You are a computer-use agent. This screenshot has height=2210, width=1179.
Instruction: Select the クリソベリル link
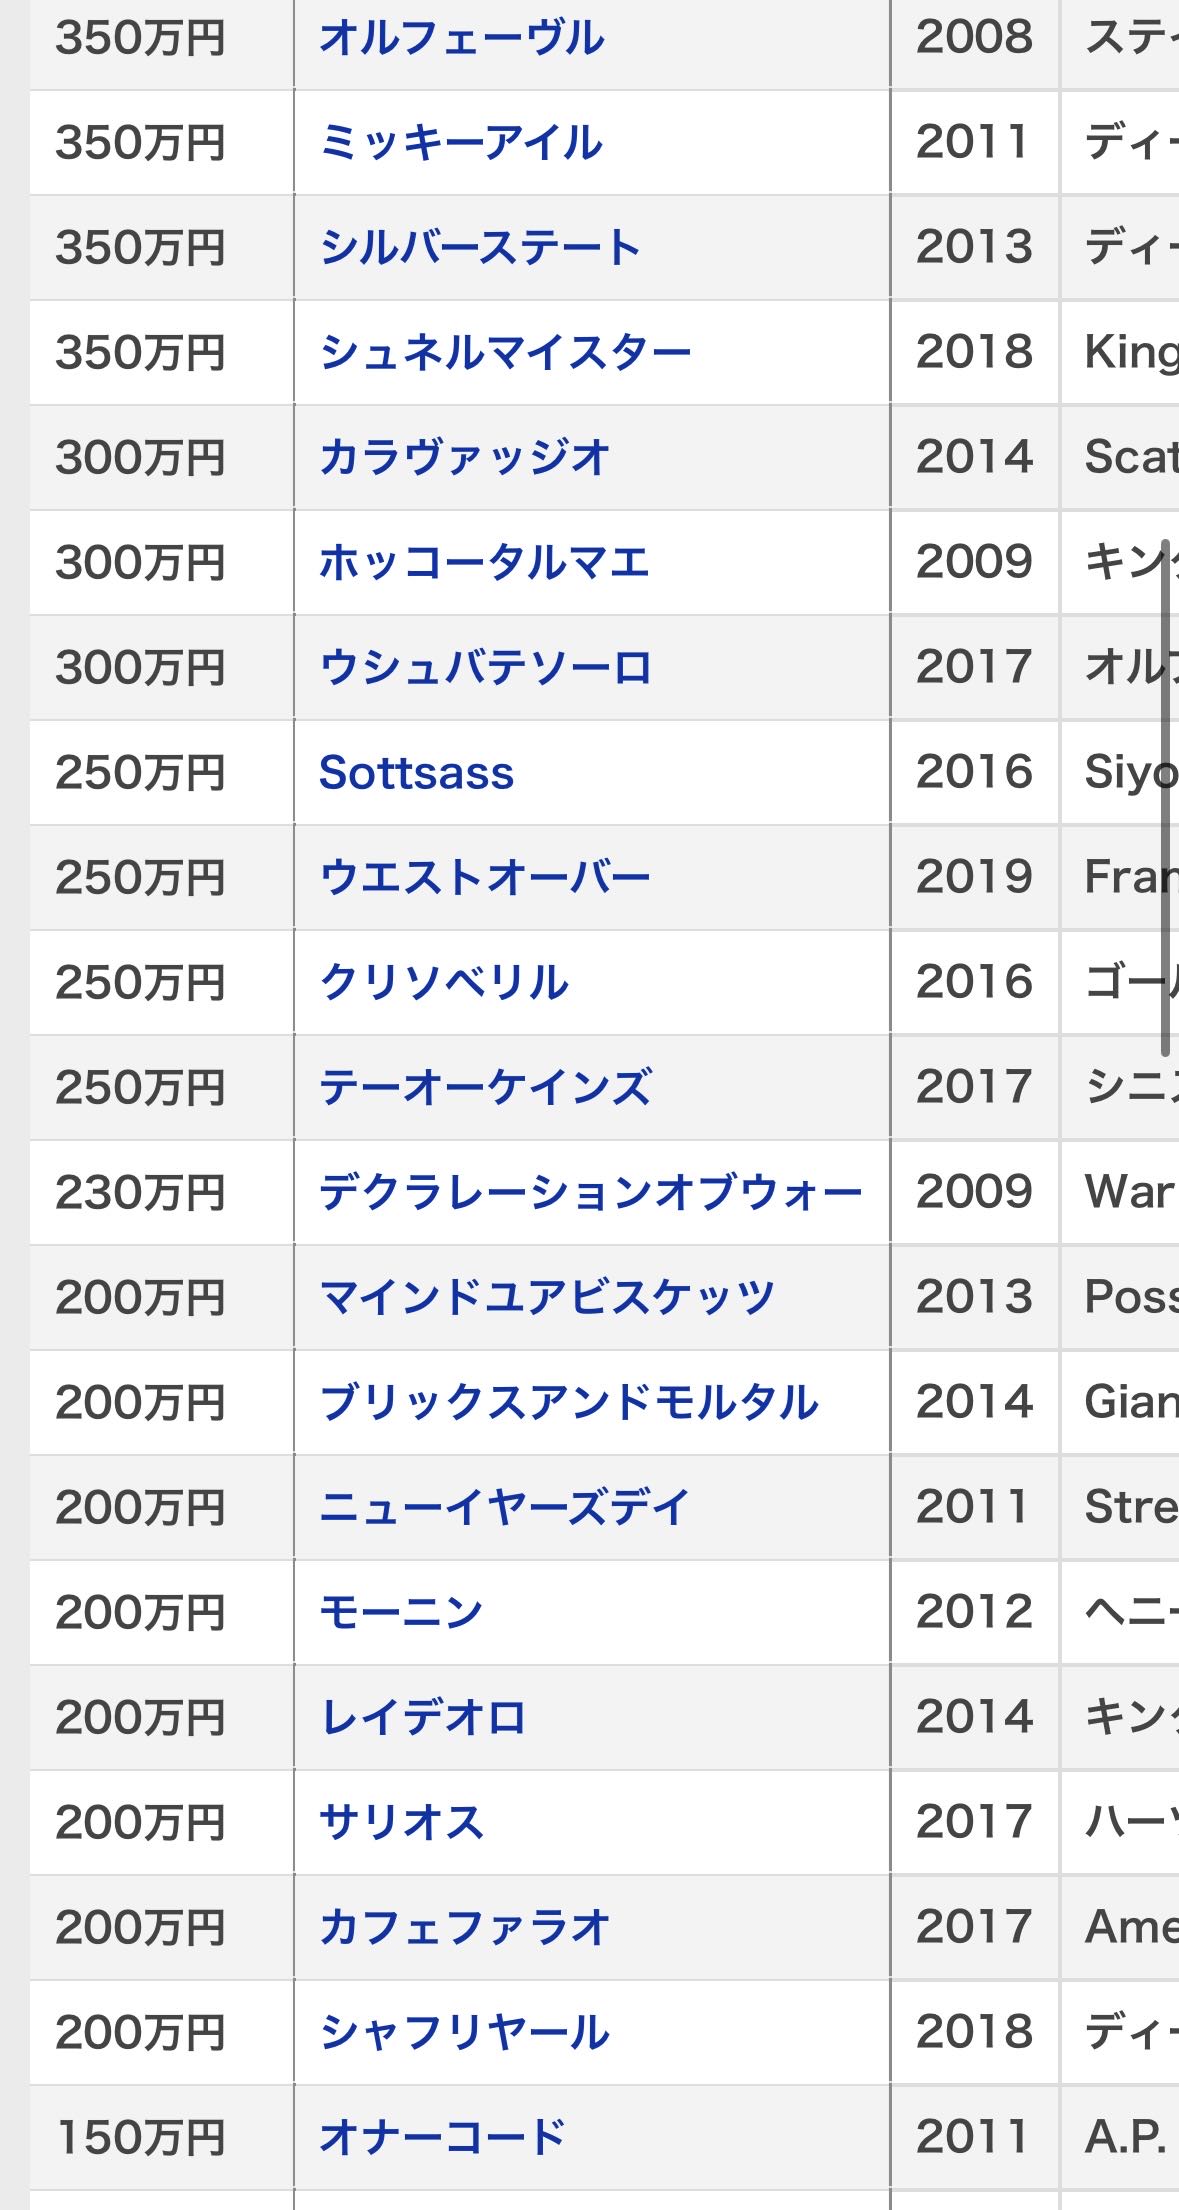tap(444, 983)
